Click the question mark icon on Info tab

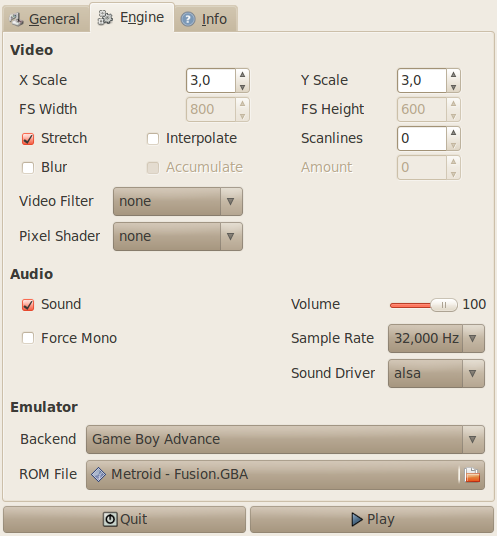(188, 19)
